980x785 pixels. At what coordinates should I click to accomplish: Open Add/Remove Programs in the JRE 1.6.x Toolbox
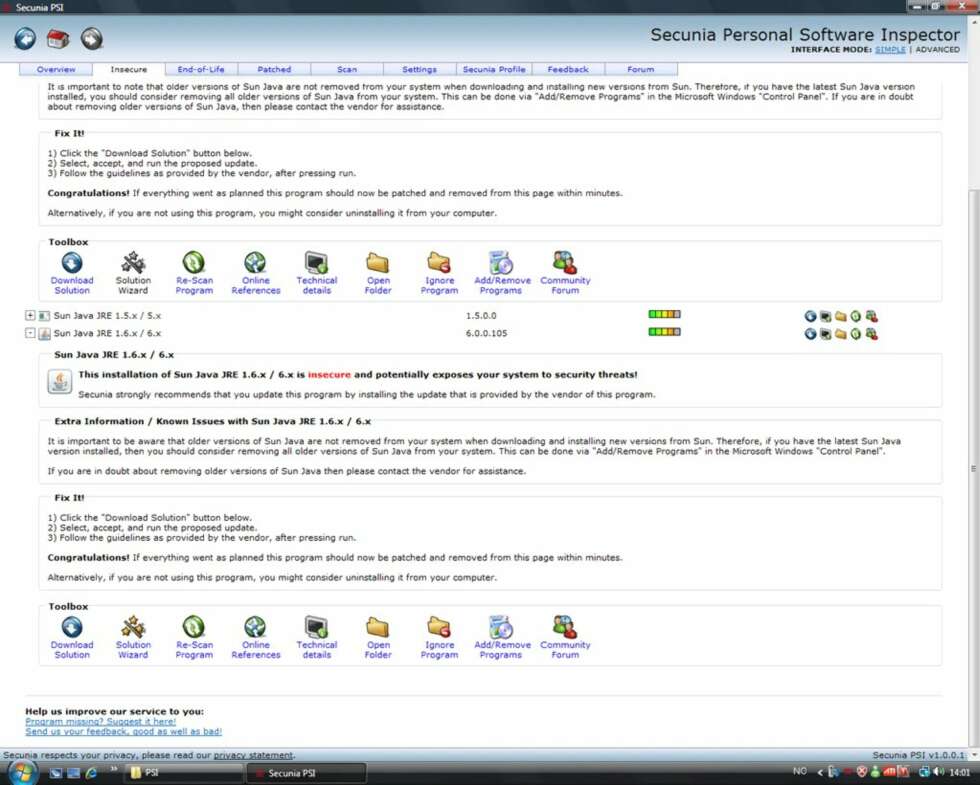(x=501, y=638)
